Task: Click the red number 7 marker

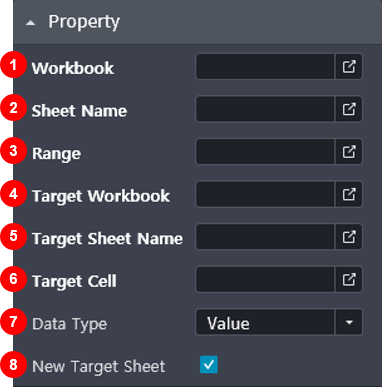Action: click(13, 322)
